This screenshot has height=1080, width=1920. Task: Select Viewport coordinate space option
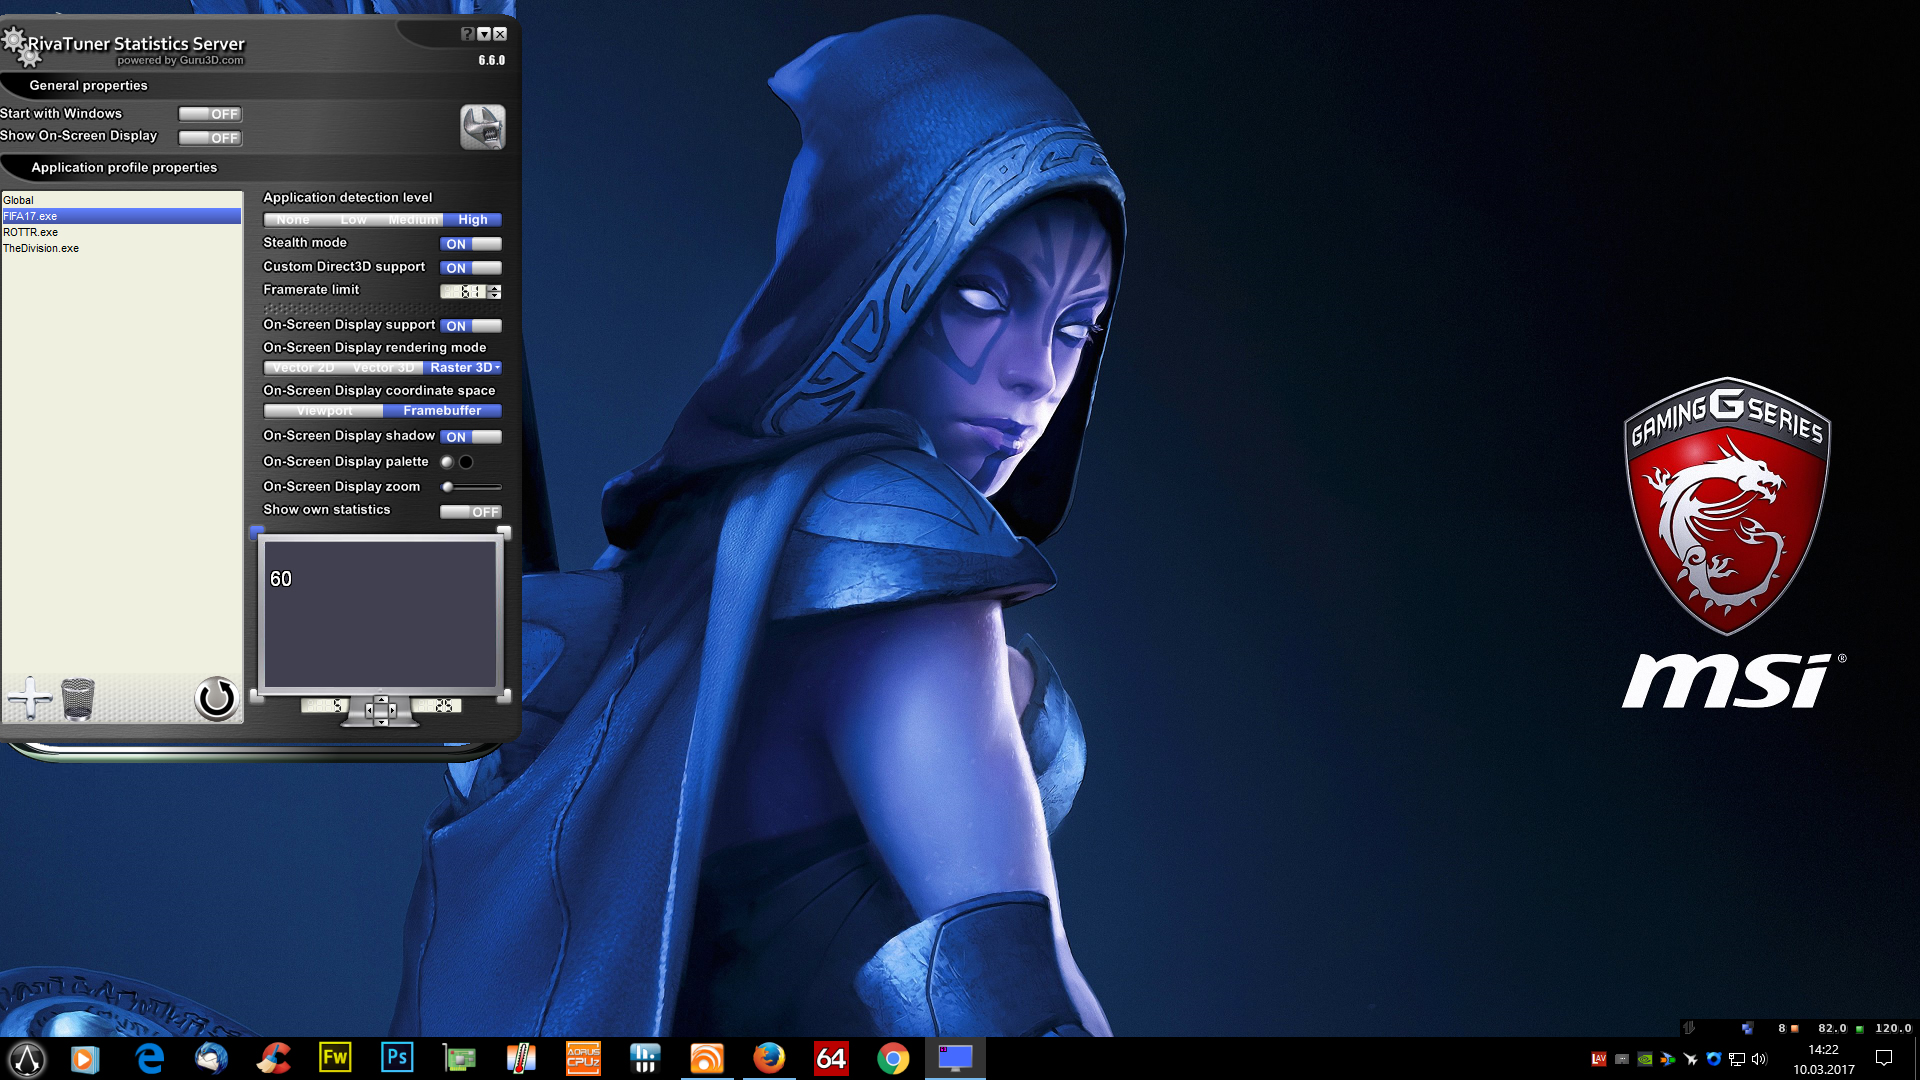pyautogui.click(x=324, y=411)
